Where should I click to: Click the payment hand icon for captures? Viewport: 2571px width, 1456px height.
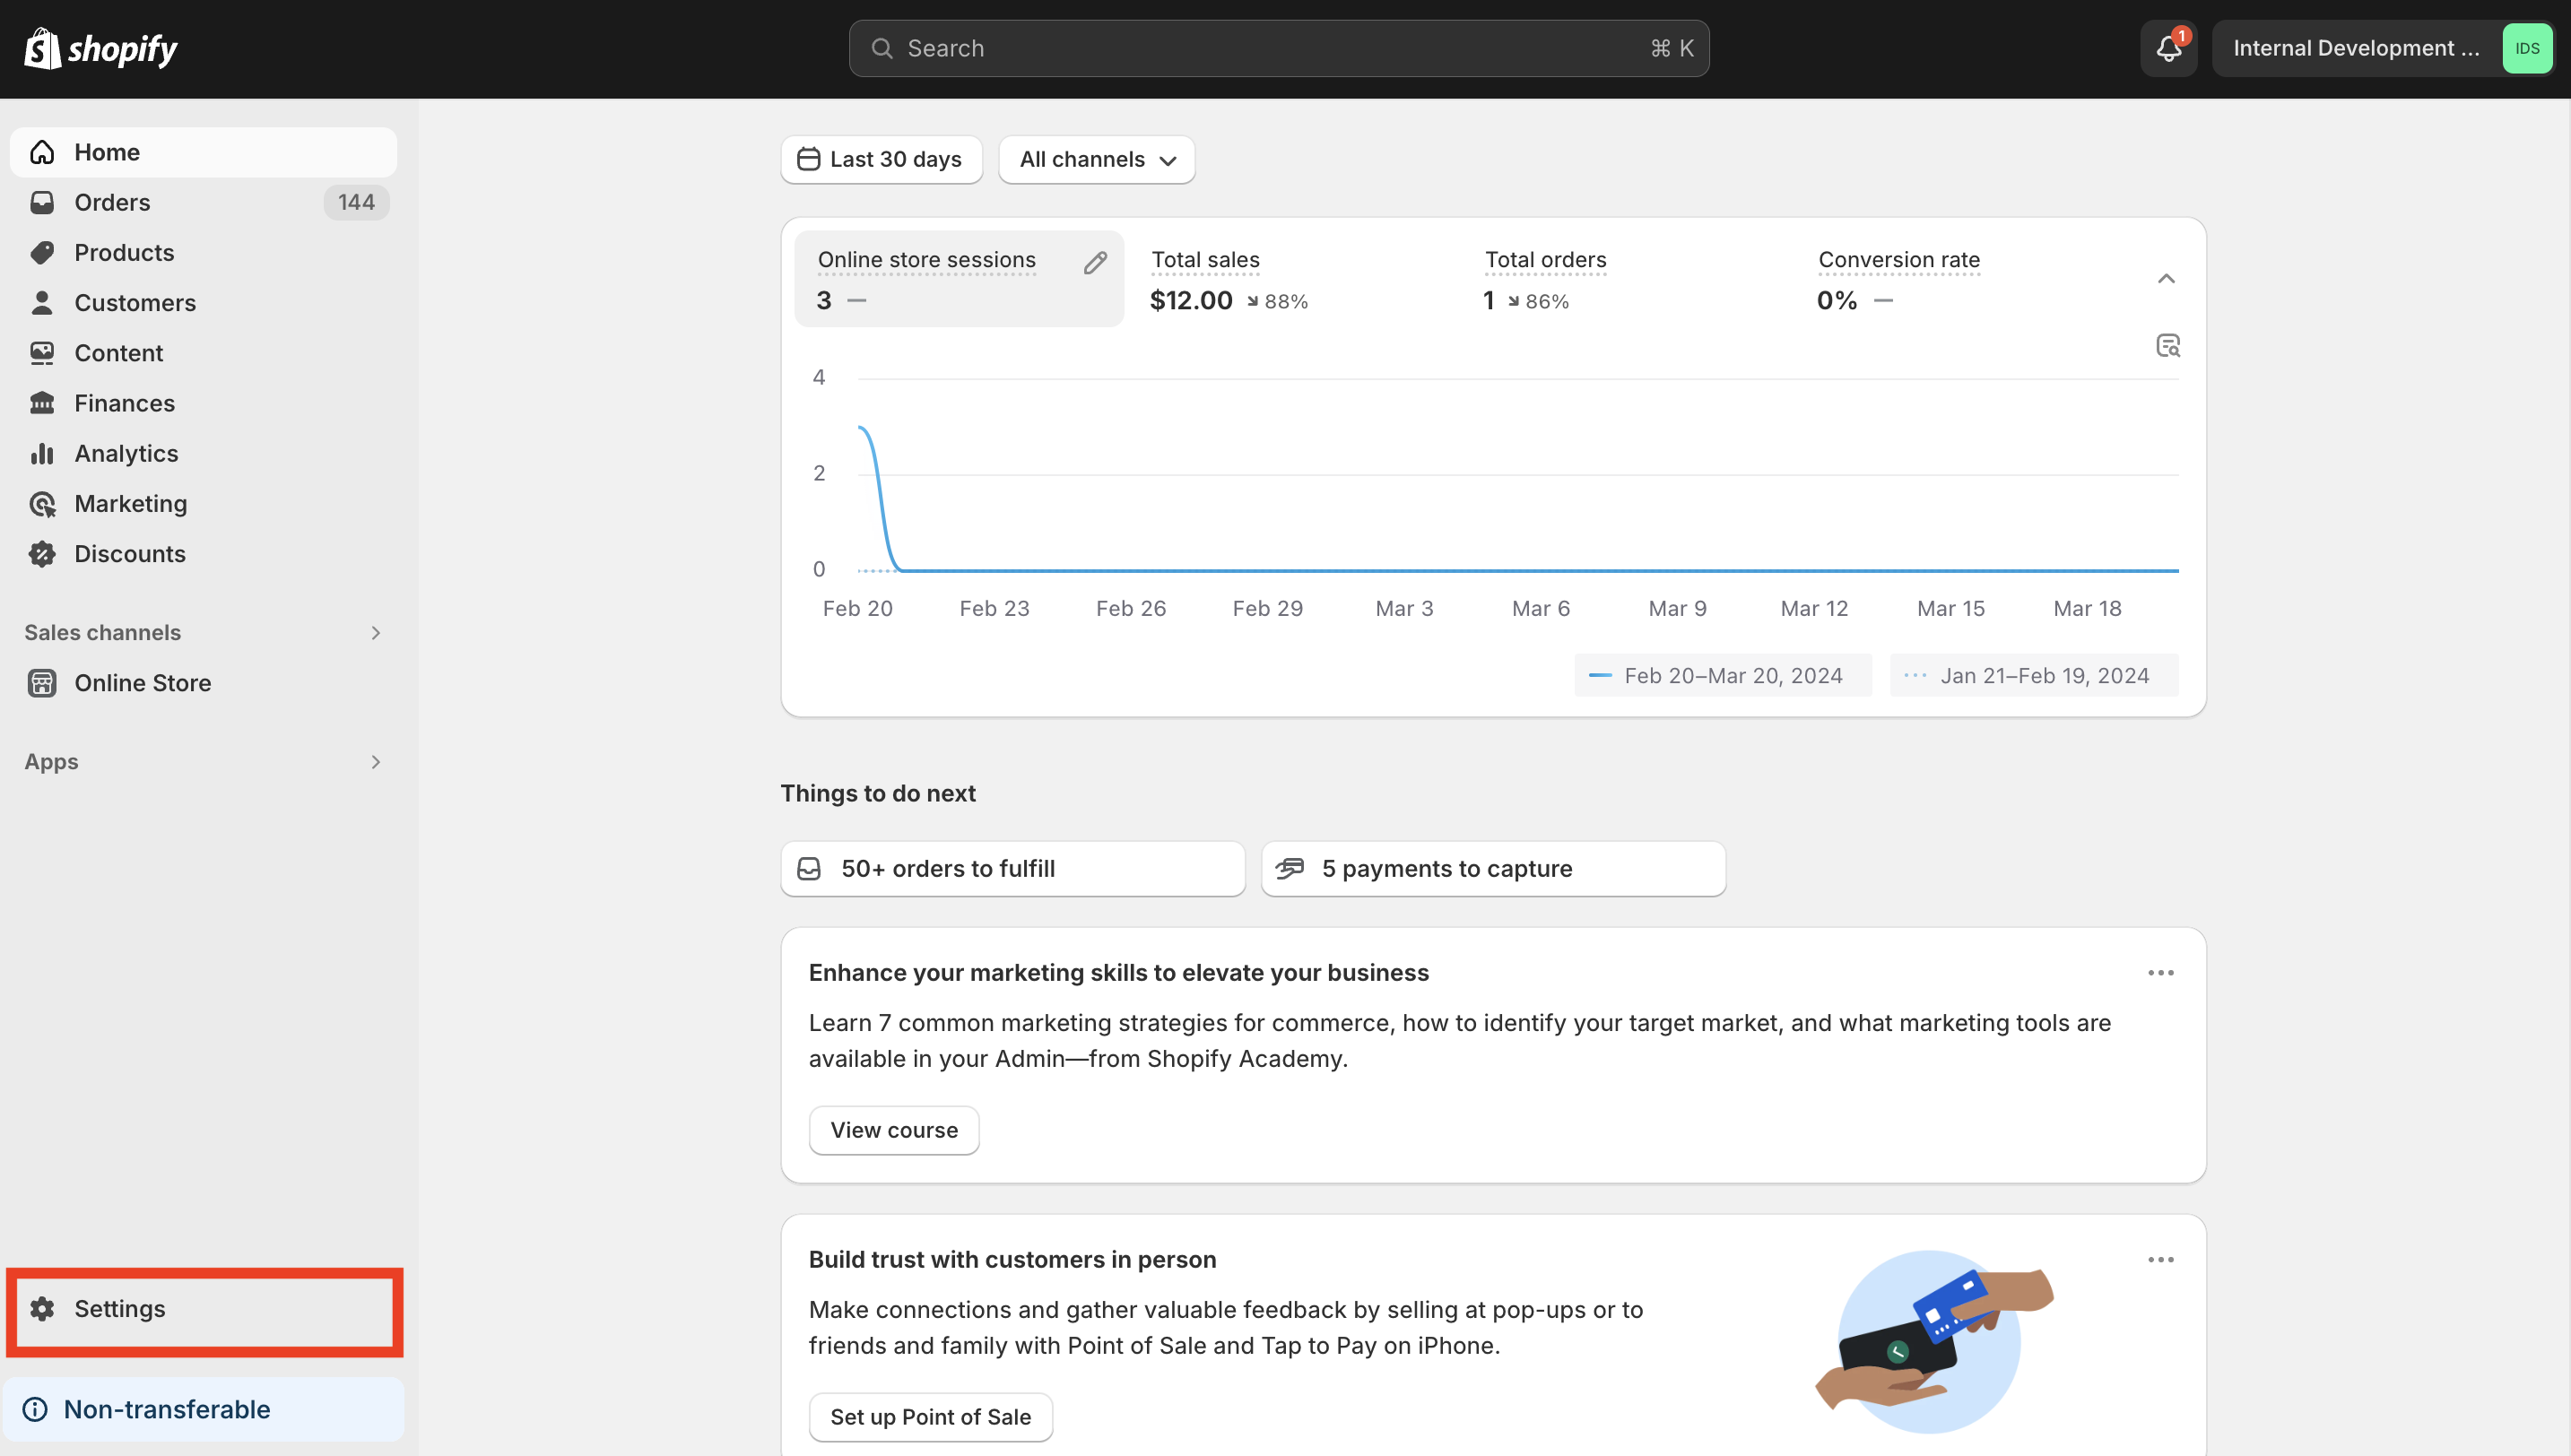pyautogui.click(x=1290, y=867)
